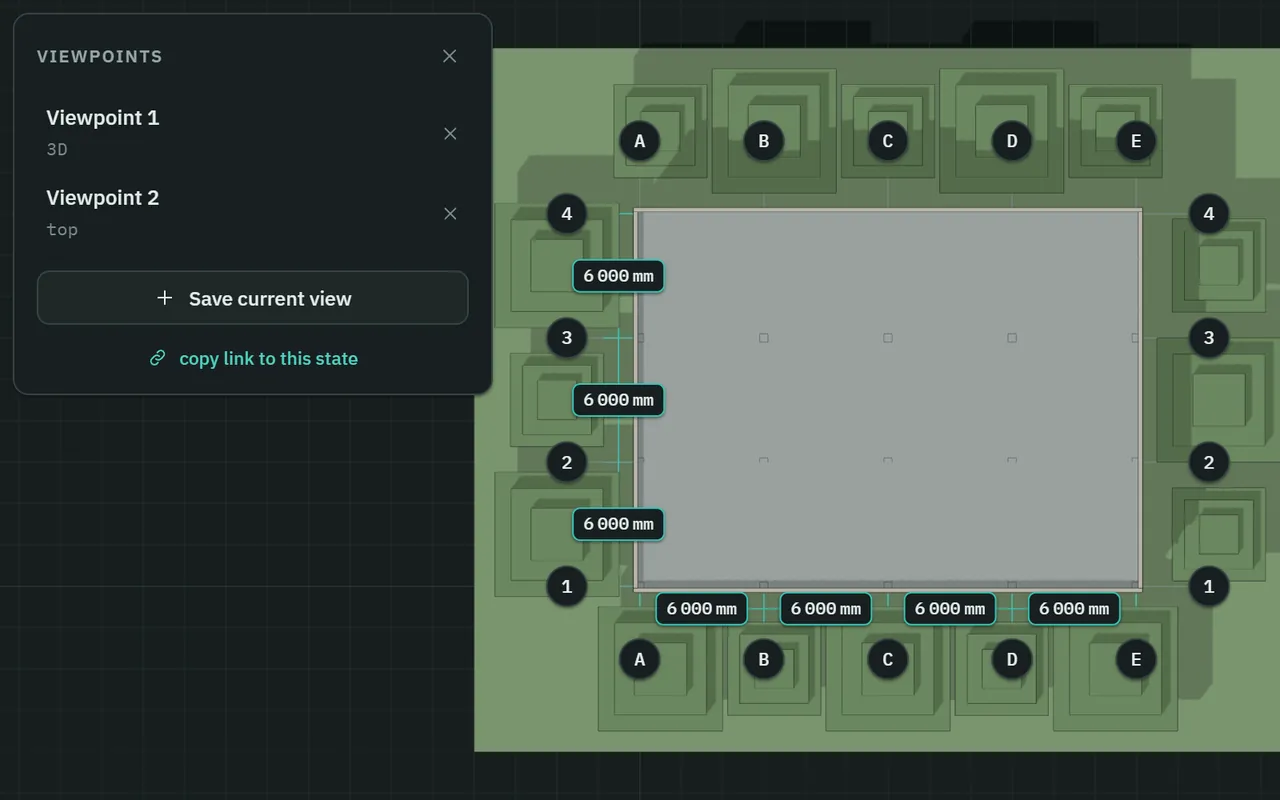Screen dimensions: 1280x800
Task: Delete Viewpoint 1 with its X icon
Action: tap(450, 133)
